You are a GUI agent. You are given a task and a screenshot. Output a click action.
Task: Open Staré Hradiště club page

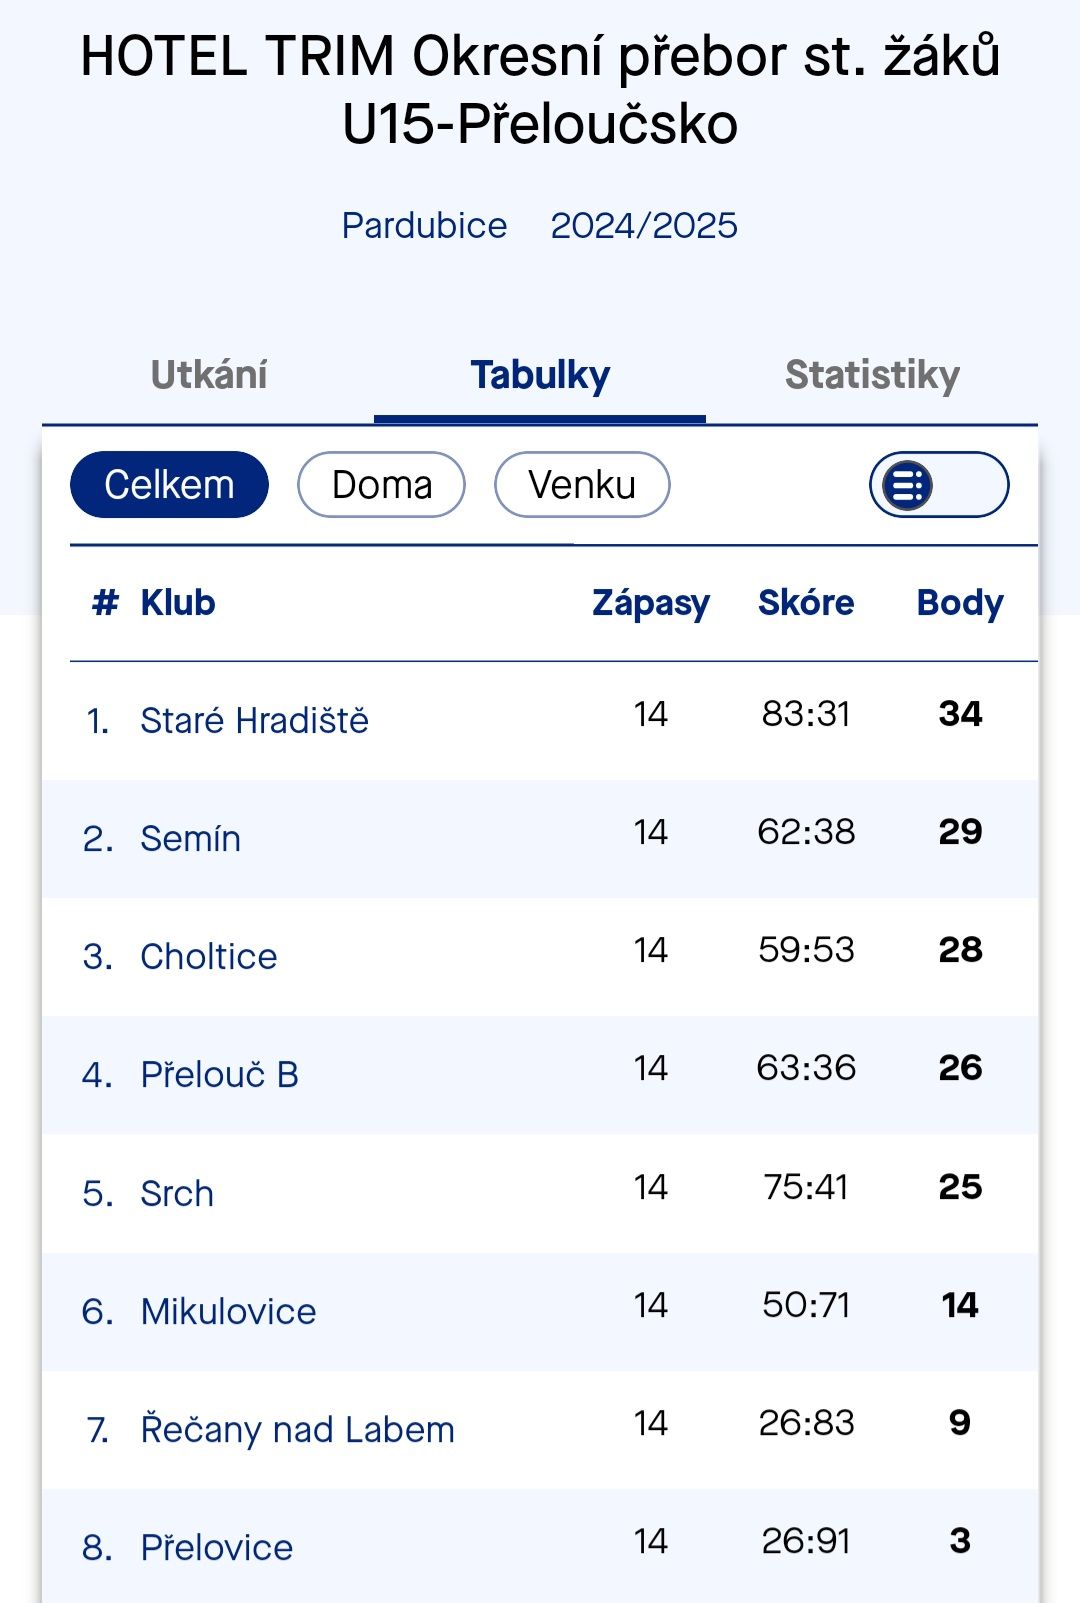[254, 720]
